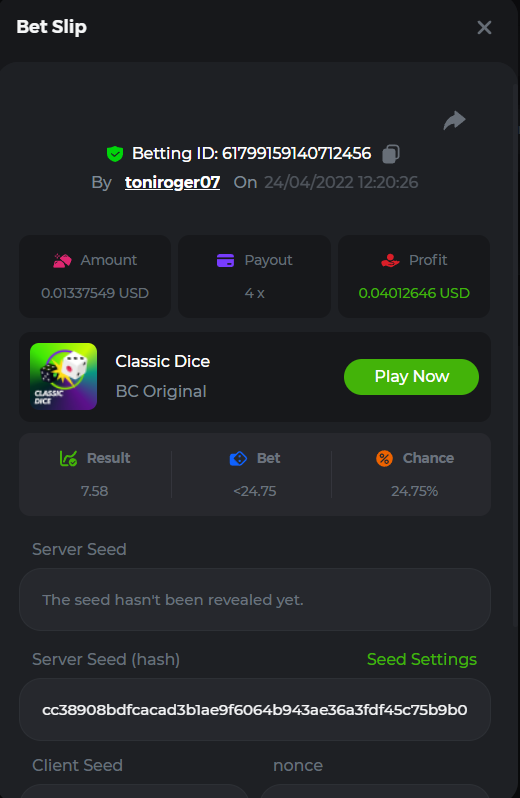Click the blue Bet dice icon
The height and width of the screenshot is (798, 520).
click(x=238, y=459)
